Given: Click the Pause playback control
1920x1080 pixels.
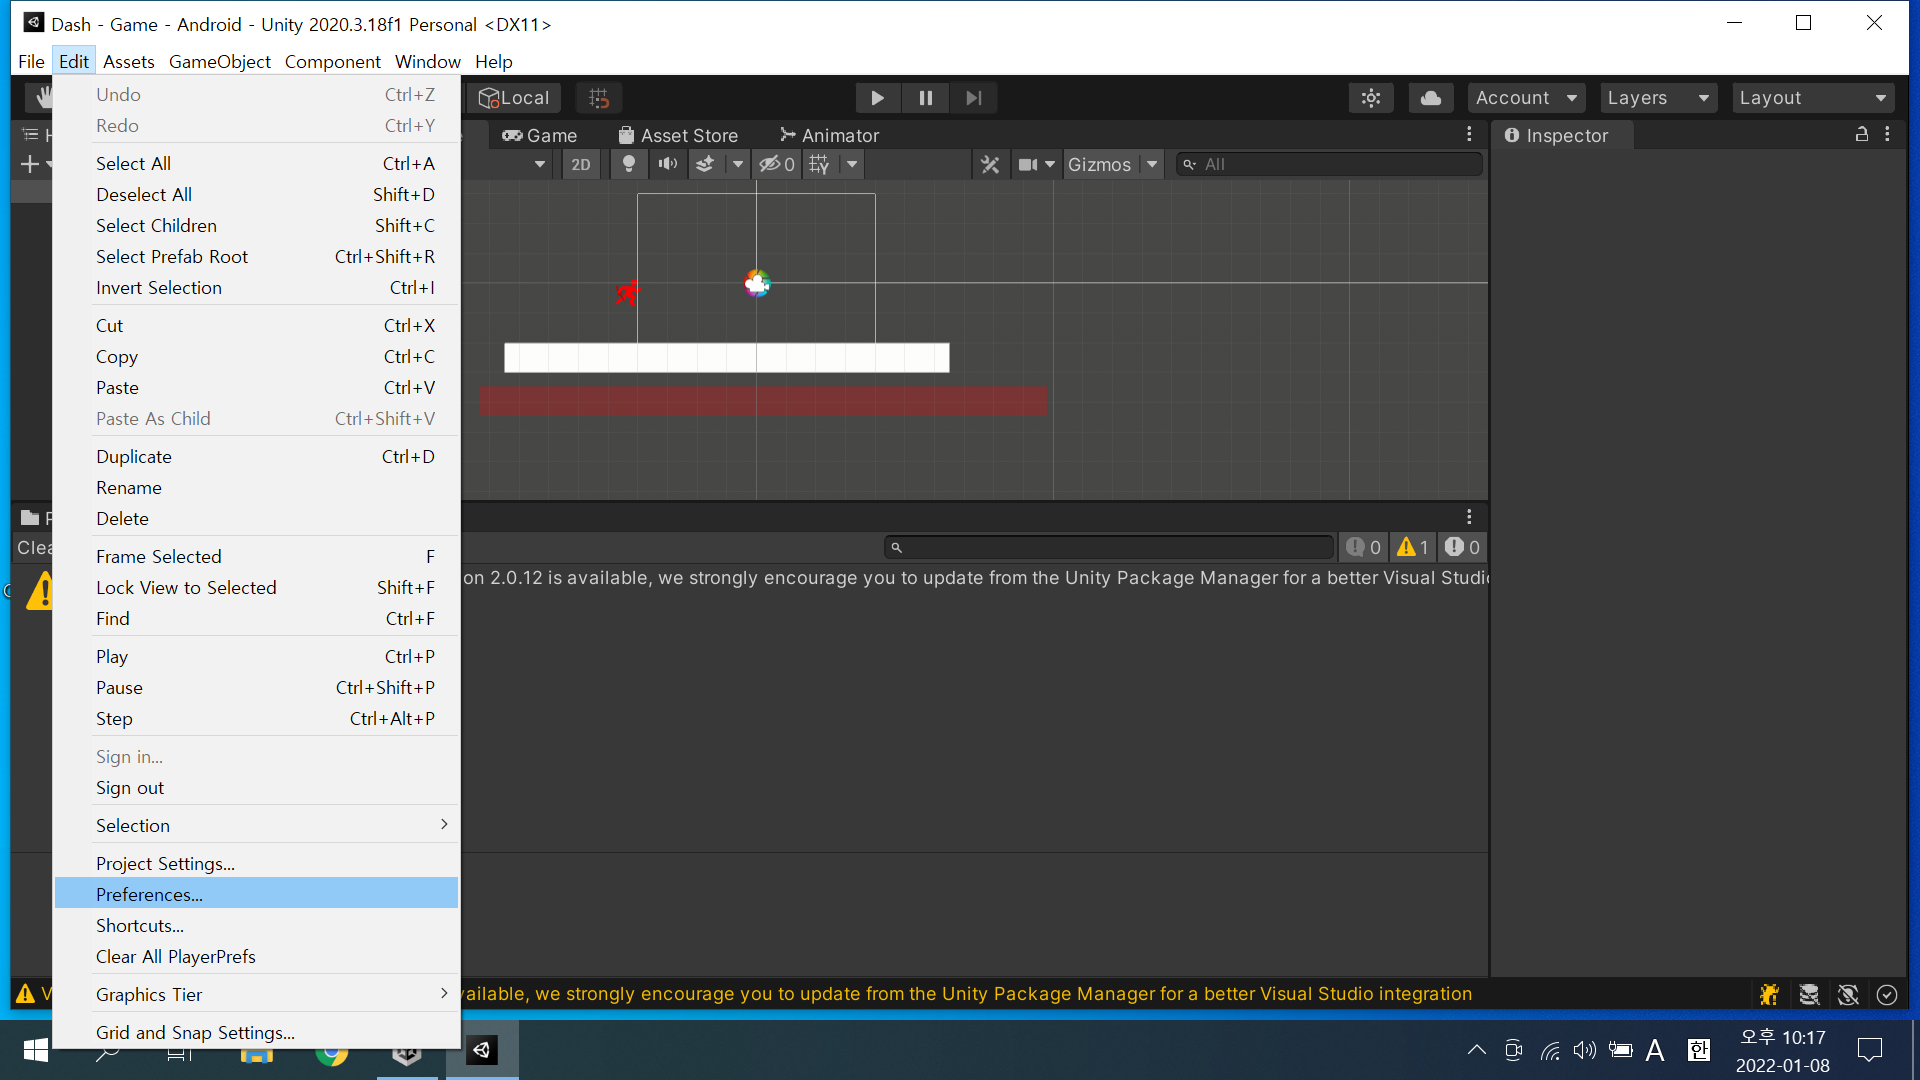Looking at the screenshot, I should 924,98.
